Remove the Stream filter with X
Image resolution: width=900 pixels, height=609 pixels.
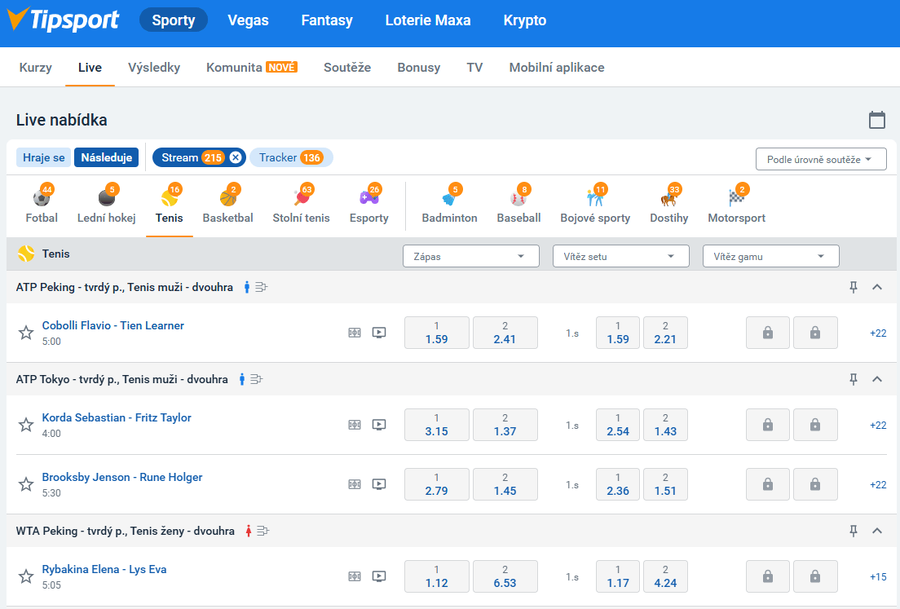coord(235,157)
